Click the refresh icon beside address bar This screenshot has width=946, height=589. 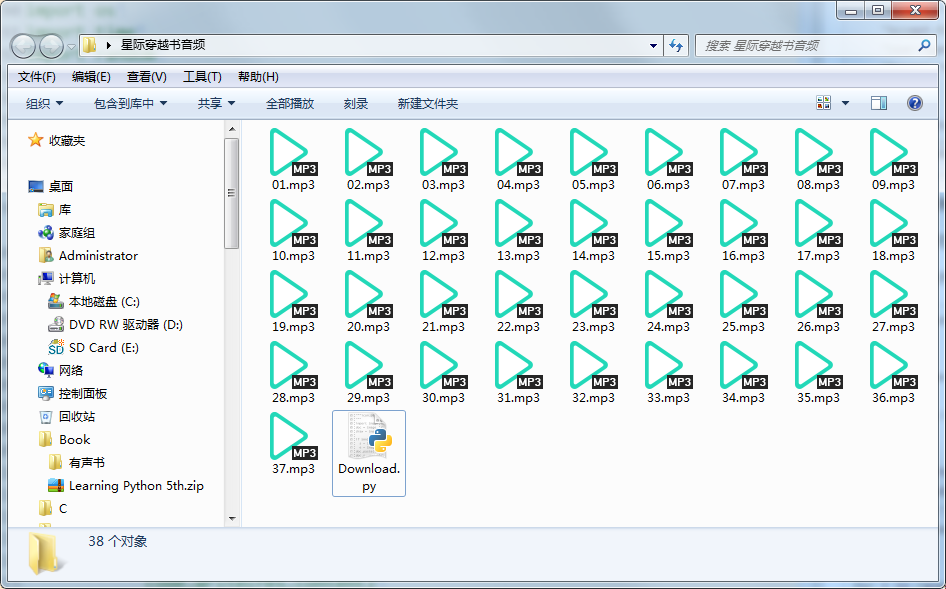(x=676, y=45)
